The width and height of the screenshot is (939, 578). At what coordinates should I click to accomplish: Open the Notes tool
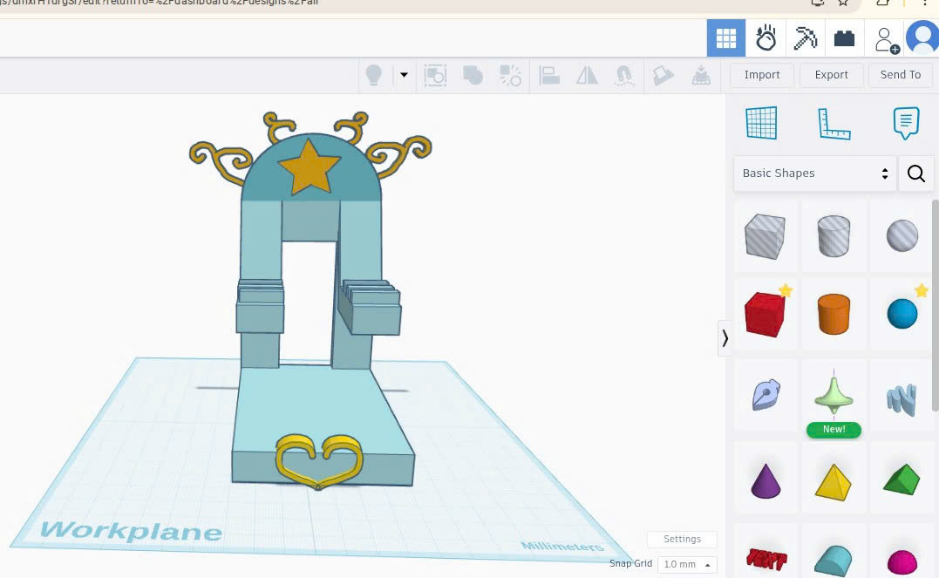tap(905, 123)
